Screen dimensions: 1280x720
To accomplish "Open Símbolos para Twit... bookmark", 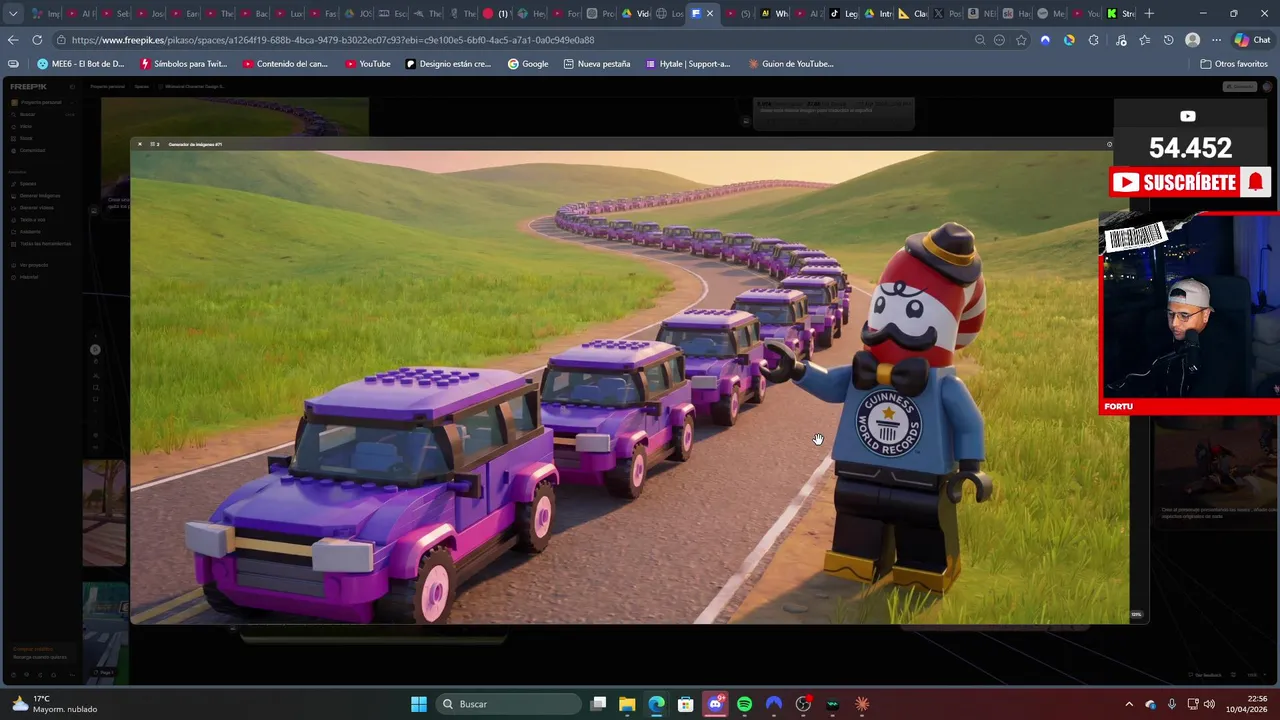I will coord(184,64).
